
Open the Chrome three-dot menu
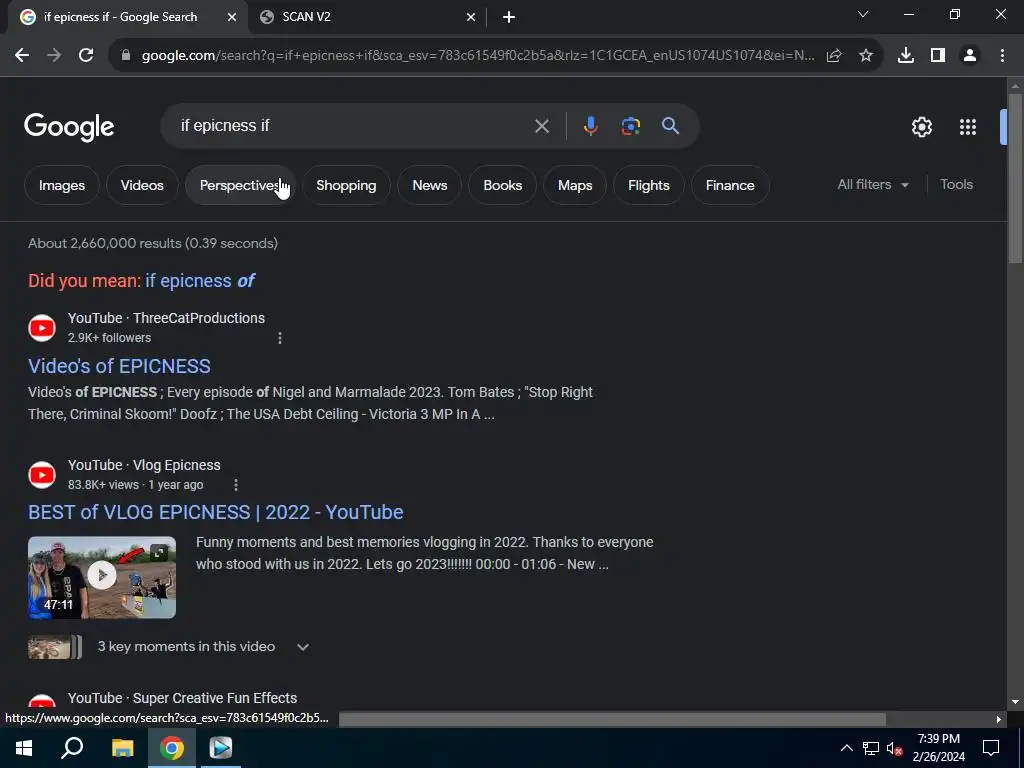1002,56
